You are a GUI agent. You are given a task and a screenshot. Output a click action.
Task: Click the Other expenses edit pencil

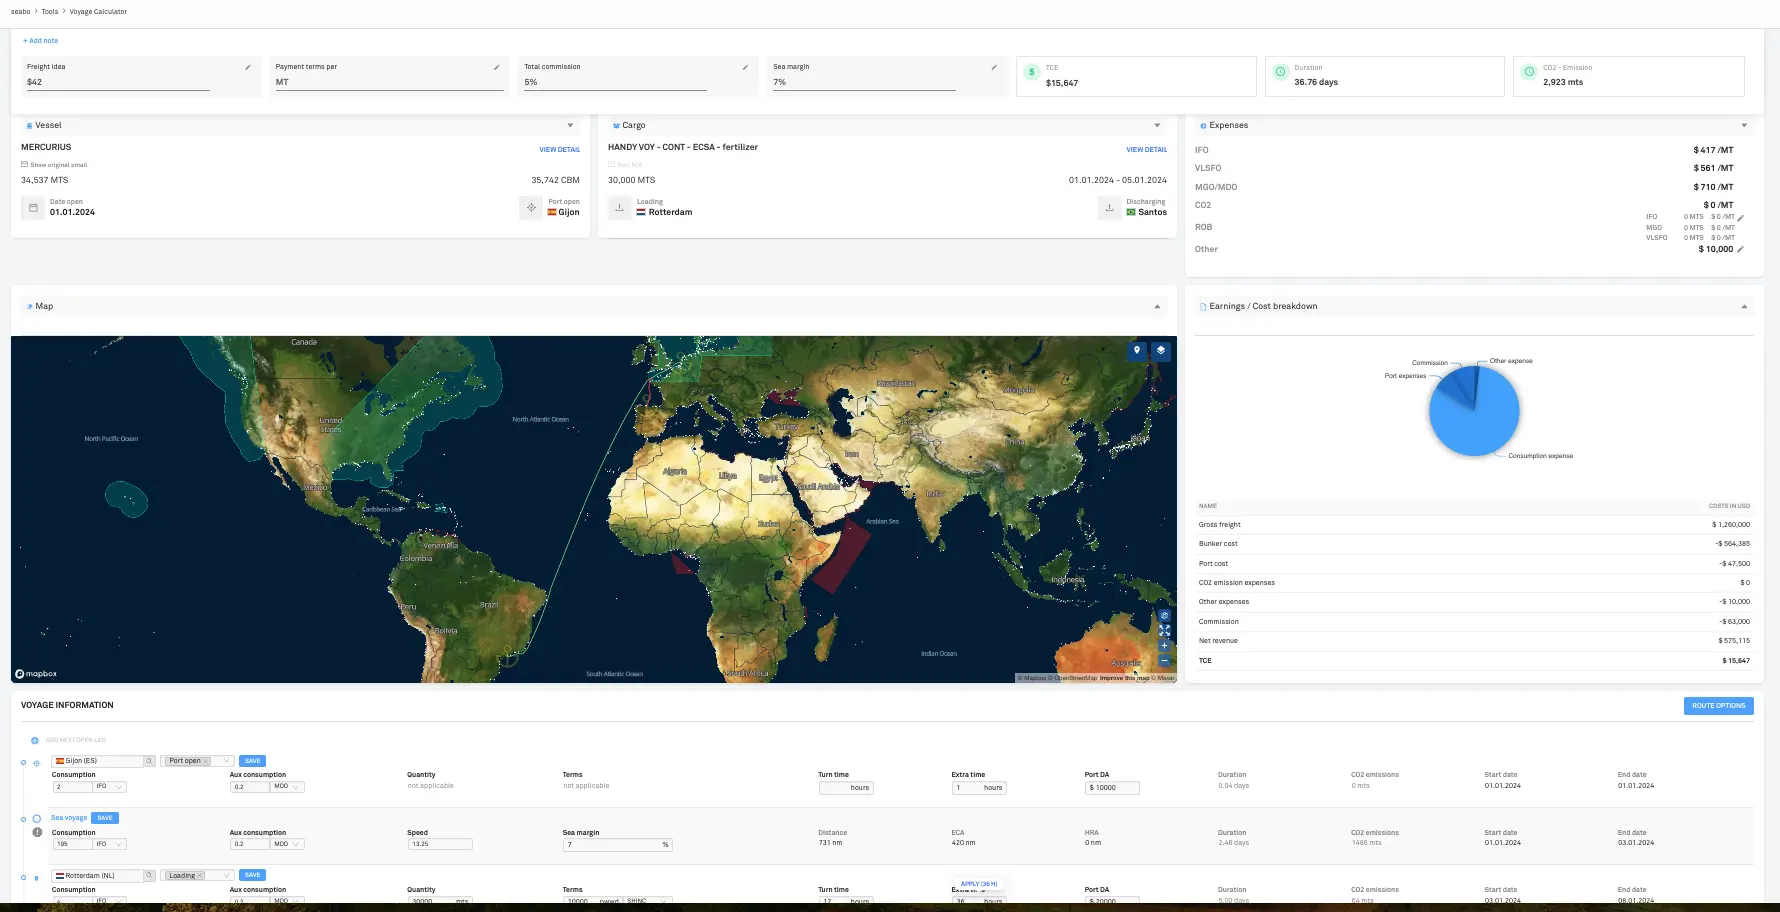point(1740,249)
